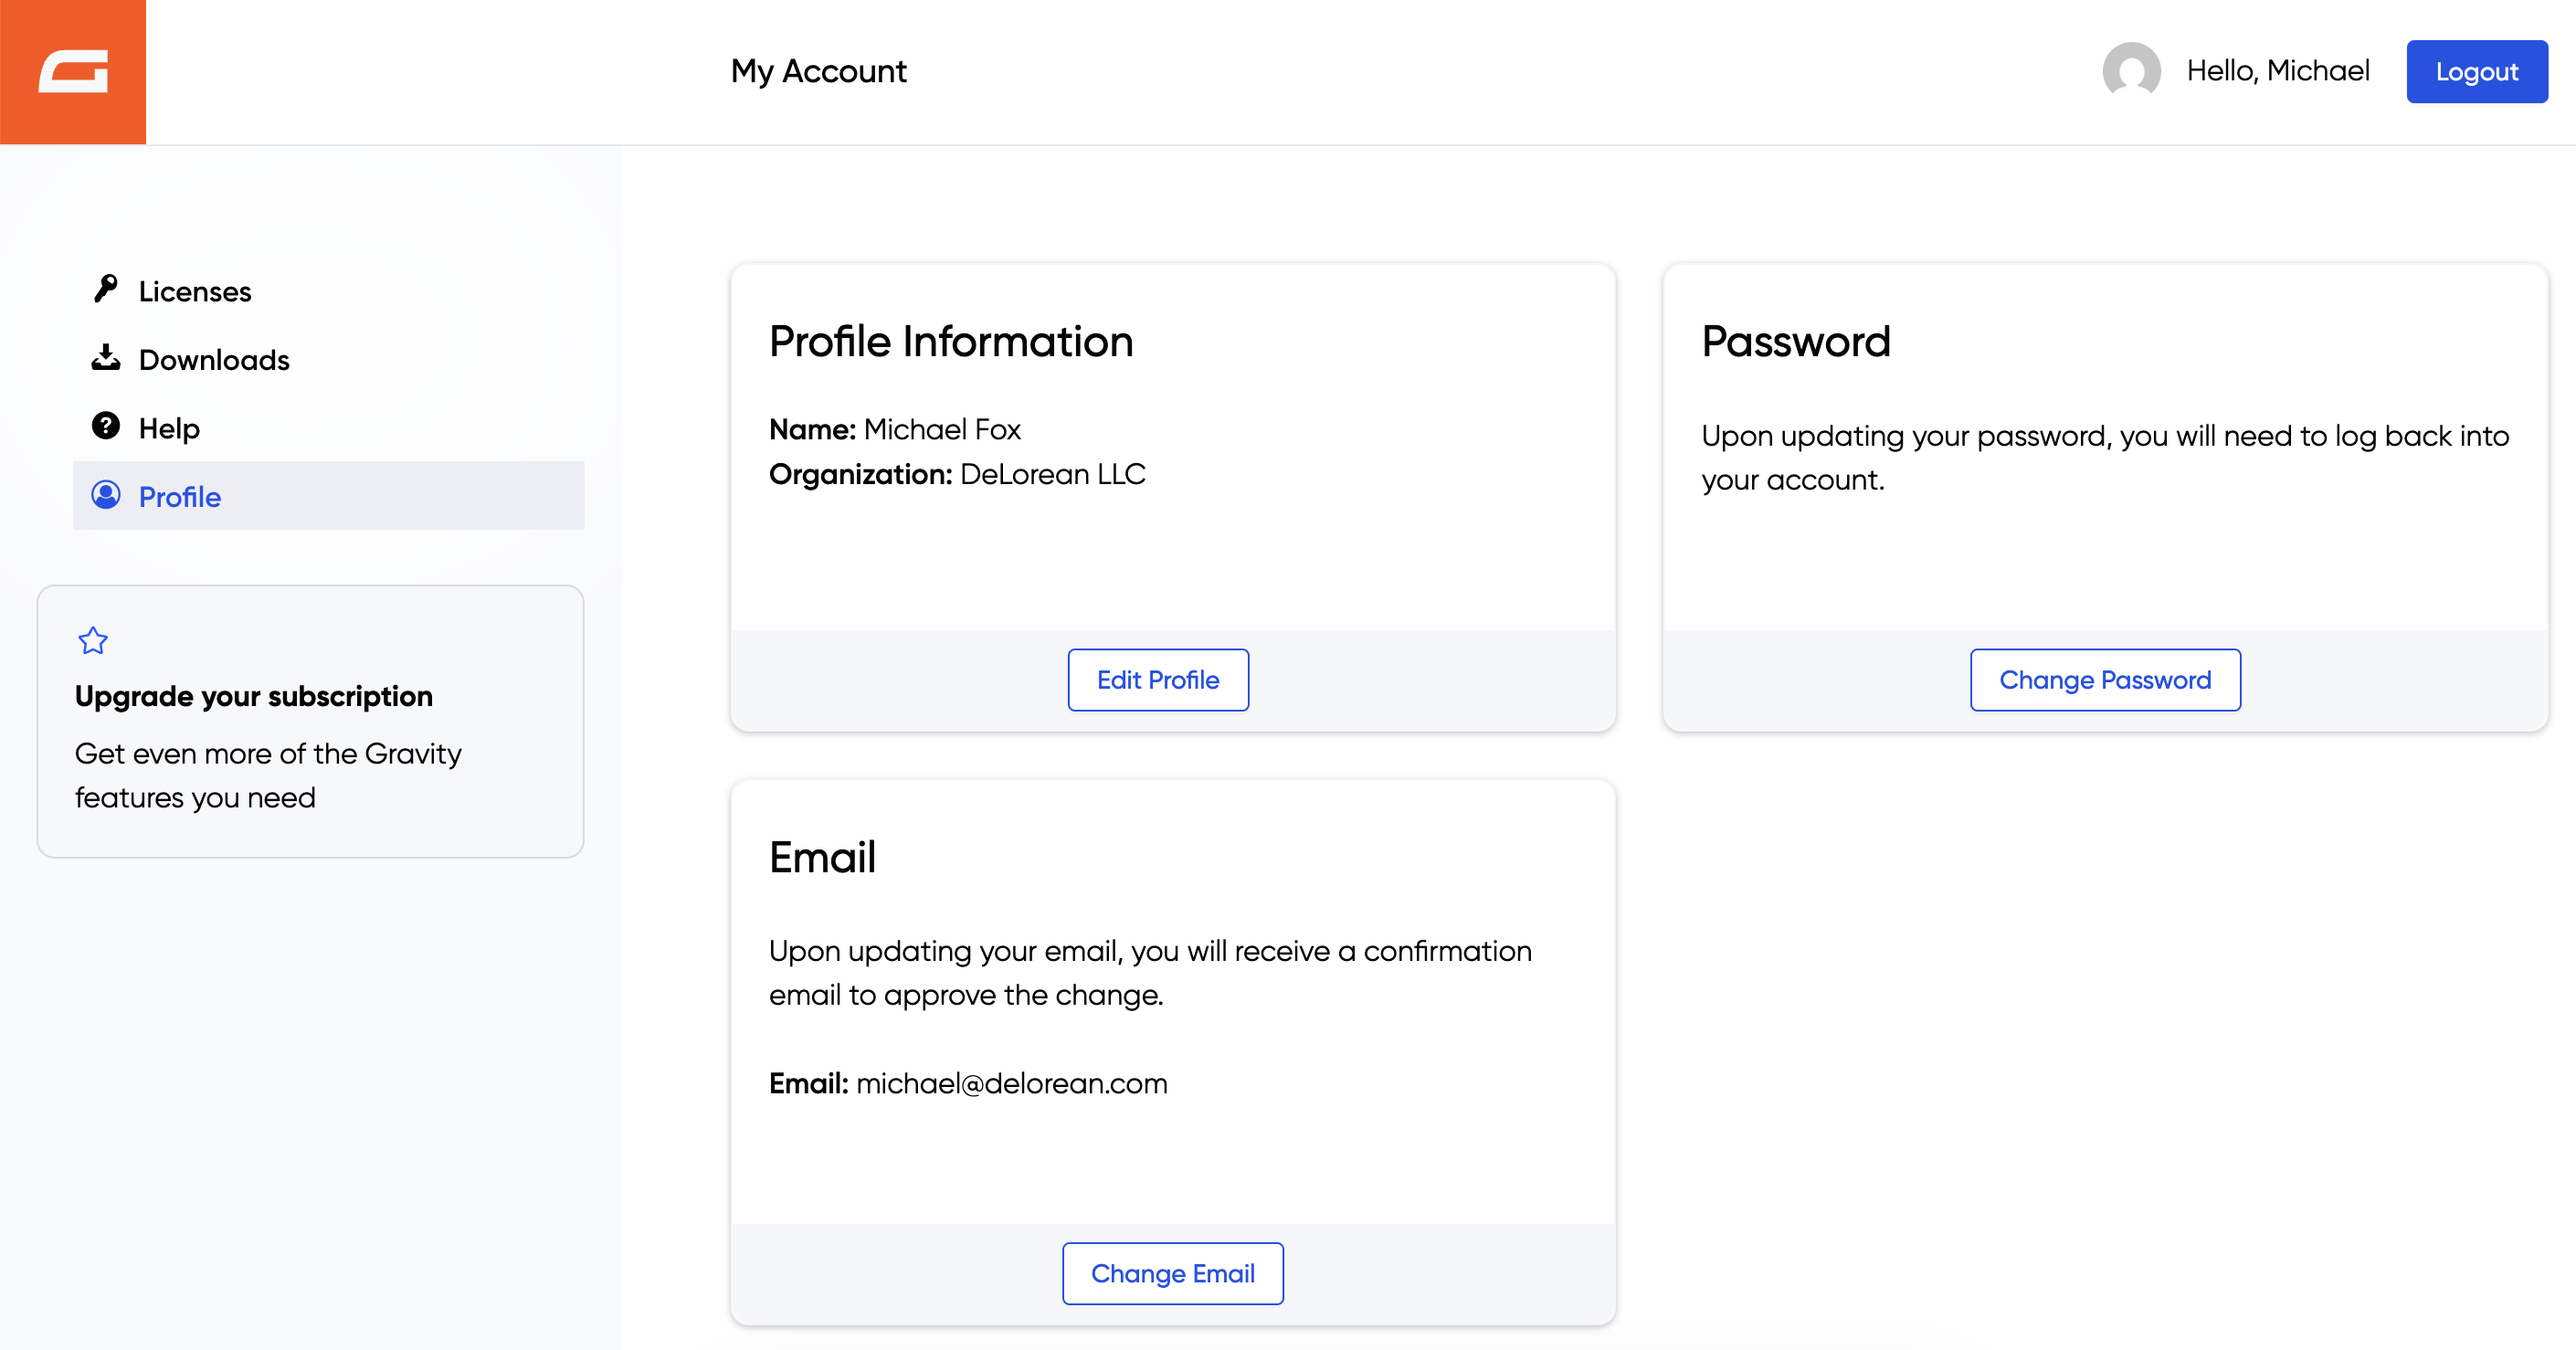Go to the Downloads section
Image resolution: width=2576 pixels, height=1350 pixels.
(214, 360)
